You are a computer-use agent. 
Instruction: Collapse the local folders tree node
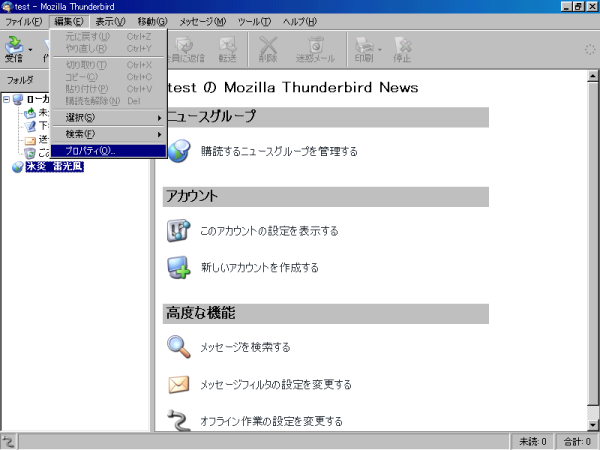[6, 99]
